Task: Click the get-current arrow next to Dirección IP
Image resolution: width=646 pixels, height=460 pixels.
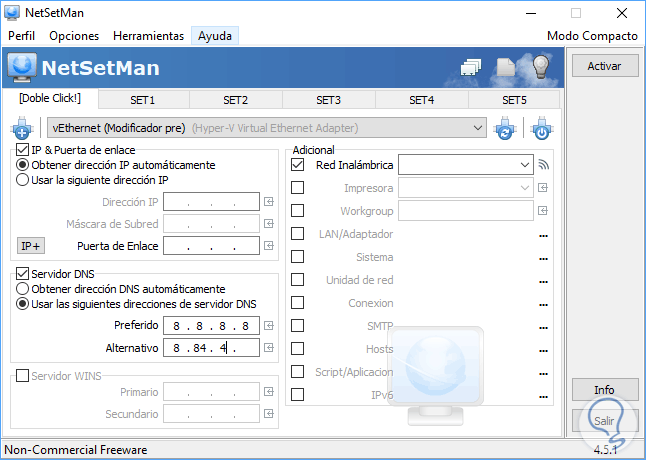Action: click(x=269, y=202)
